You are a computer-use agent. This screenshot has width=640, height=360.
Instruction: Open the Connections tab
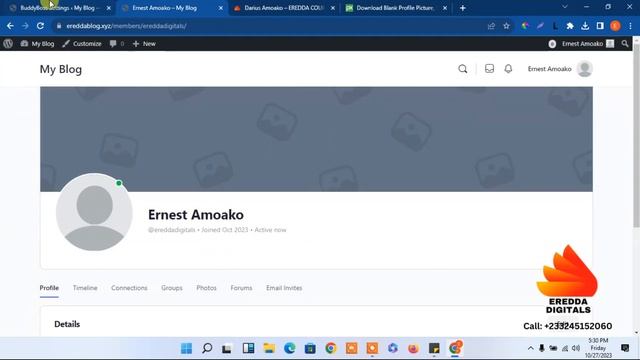tap(129, 288)
